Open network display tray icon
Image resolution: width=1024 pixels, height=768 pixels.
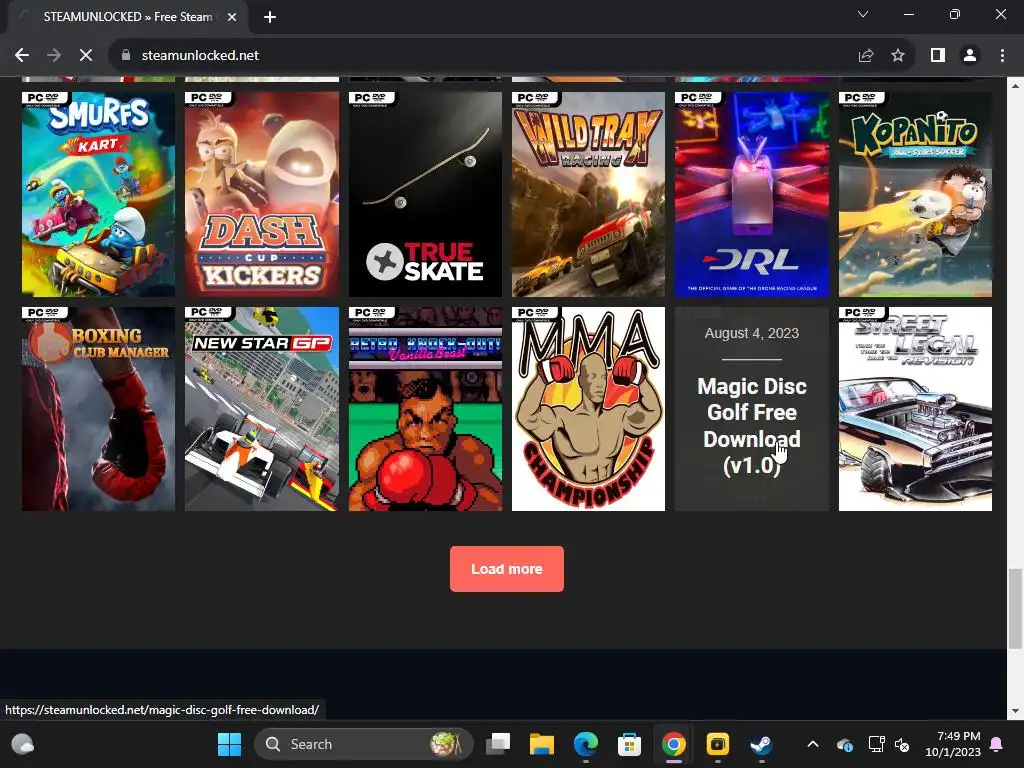tap(876, 744)
